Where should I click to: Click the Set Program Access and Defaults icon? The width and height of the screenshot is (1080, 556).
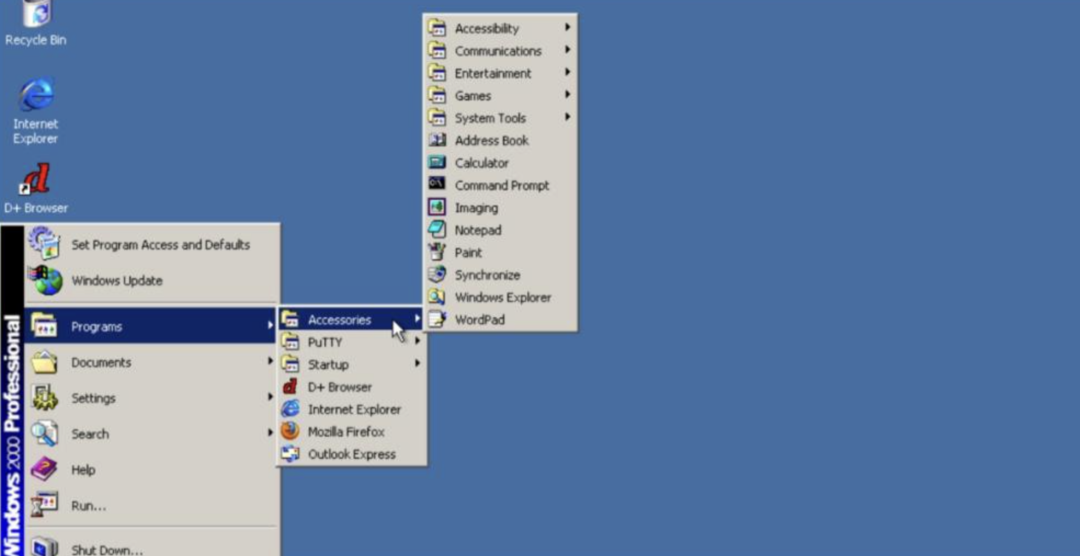(x=45, y=245)
